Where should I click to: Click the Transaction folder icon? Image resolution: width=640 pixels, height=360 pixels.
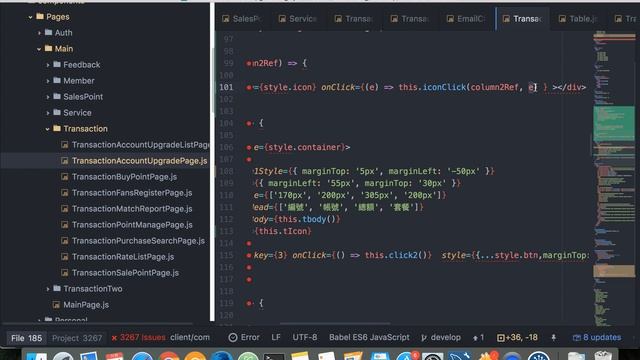(x=57, y=129)
